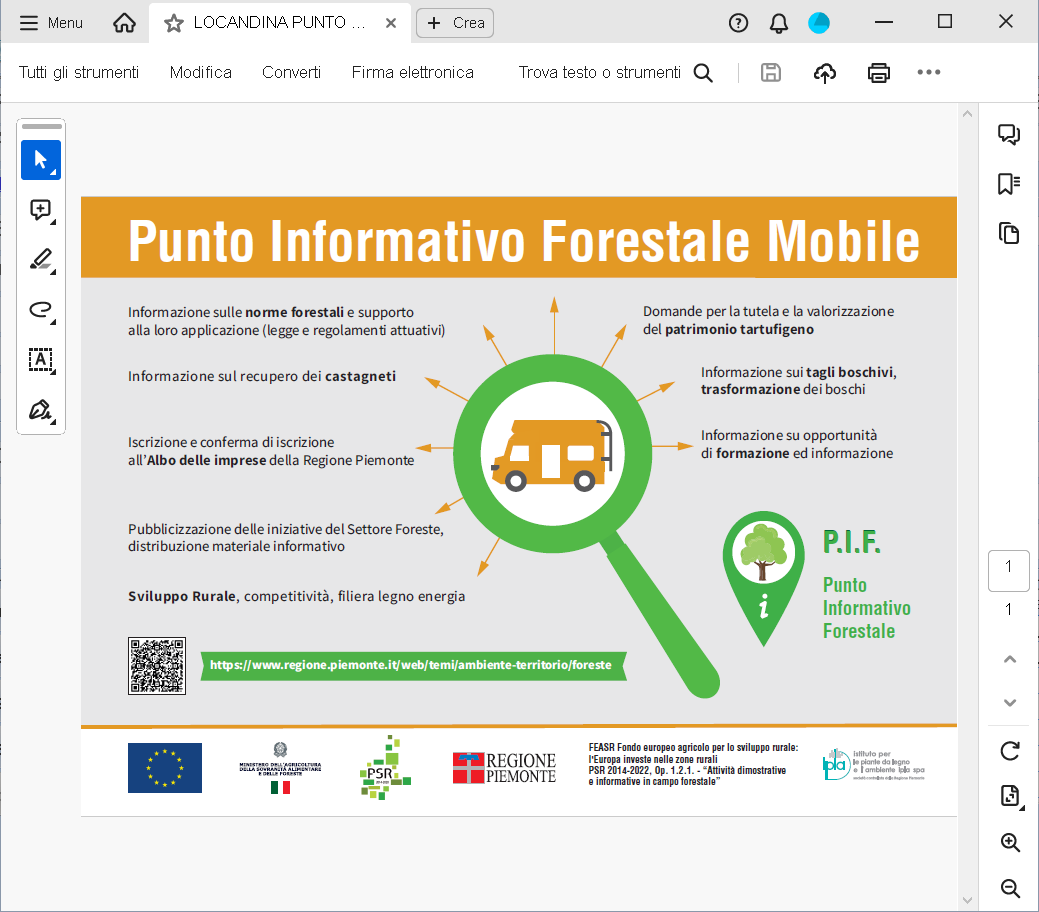Image resolution: width=1039 pixels, height=912 pixels.
Task: Activate the text box selection tool
Action: [41, 360]
